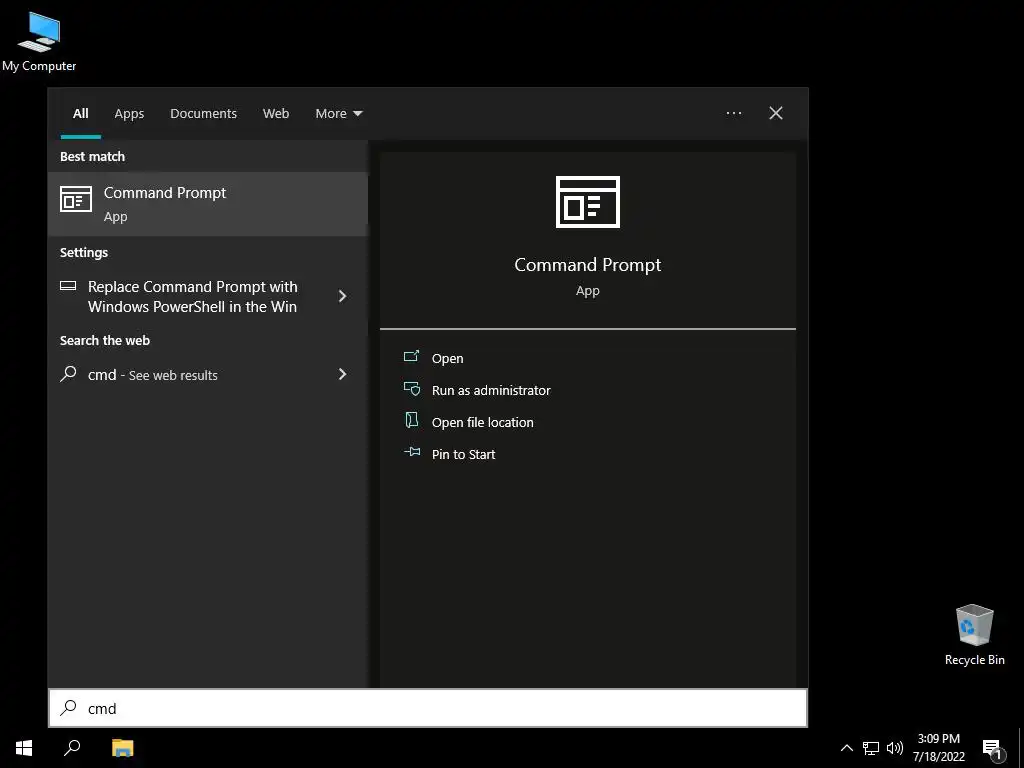Click the magnifier icon in search box
Viewport: 1024px width, 768px height.
68,708
